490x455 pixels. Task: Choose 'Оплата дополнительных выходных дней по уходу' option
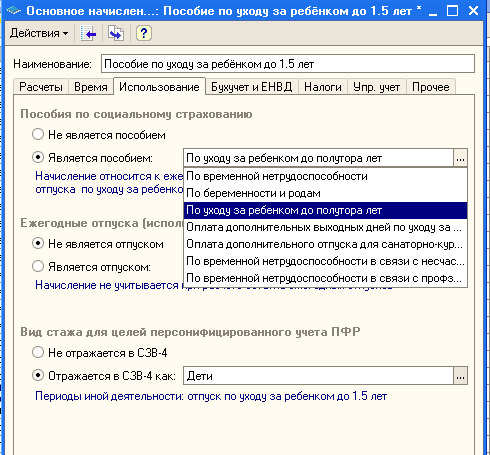[x=325, y=227]
